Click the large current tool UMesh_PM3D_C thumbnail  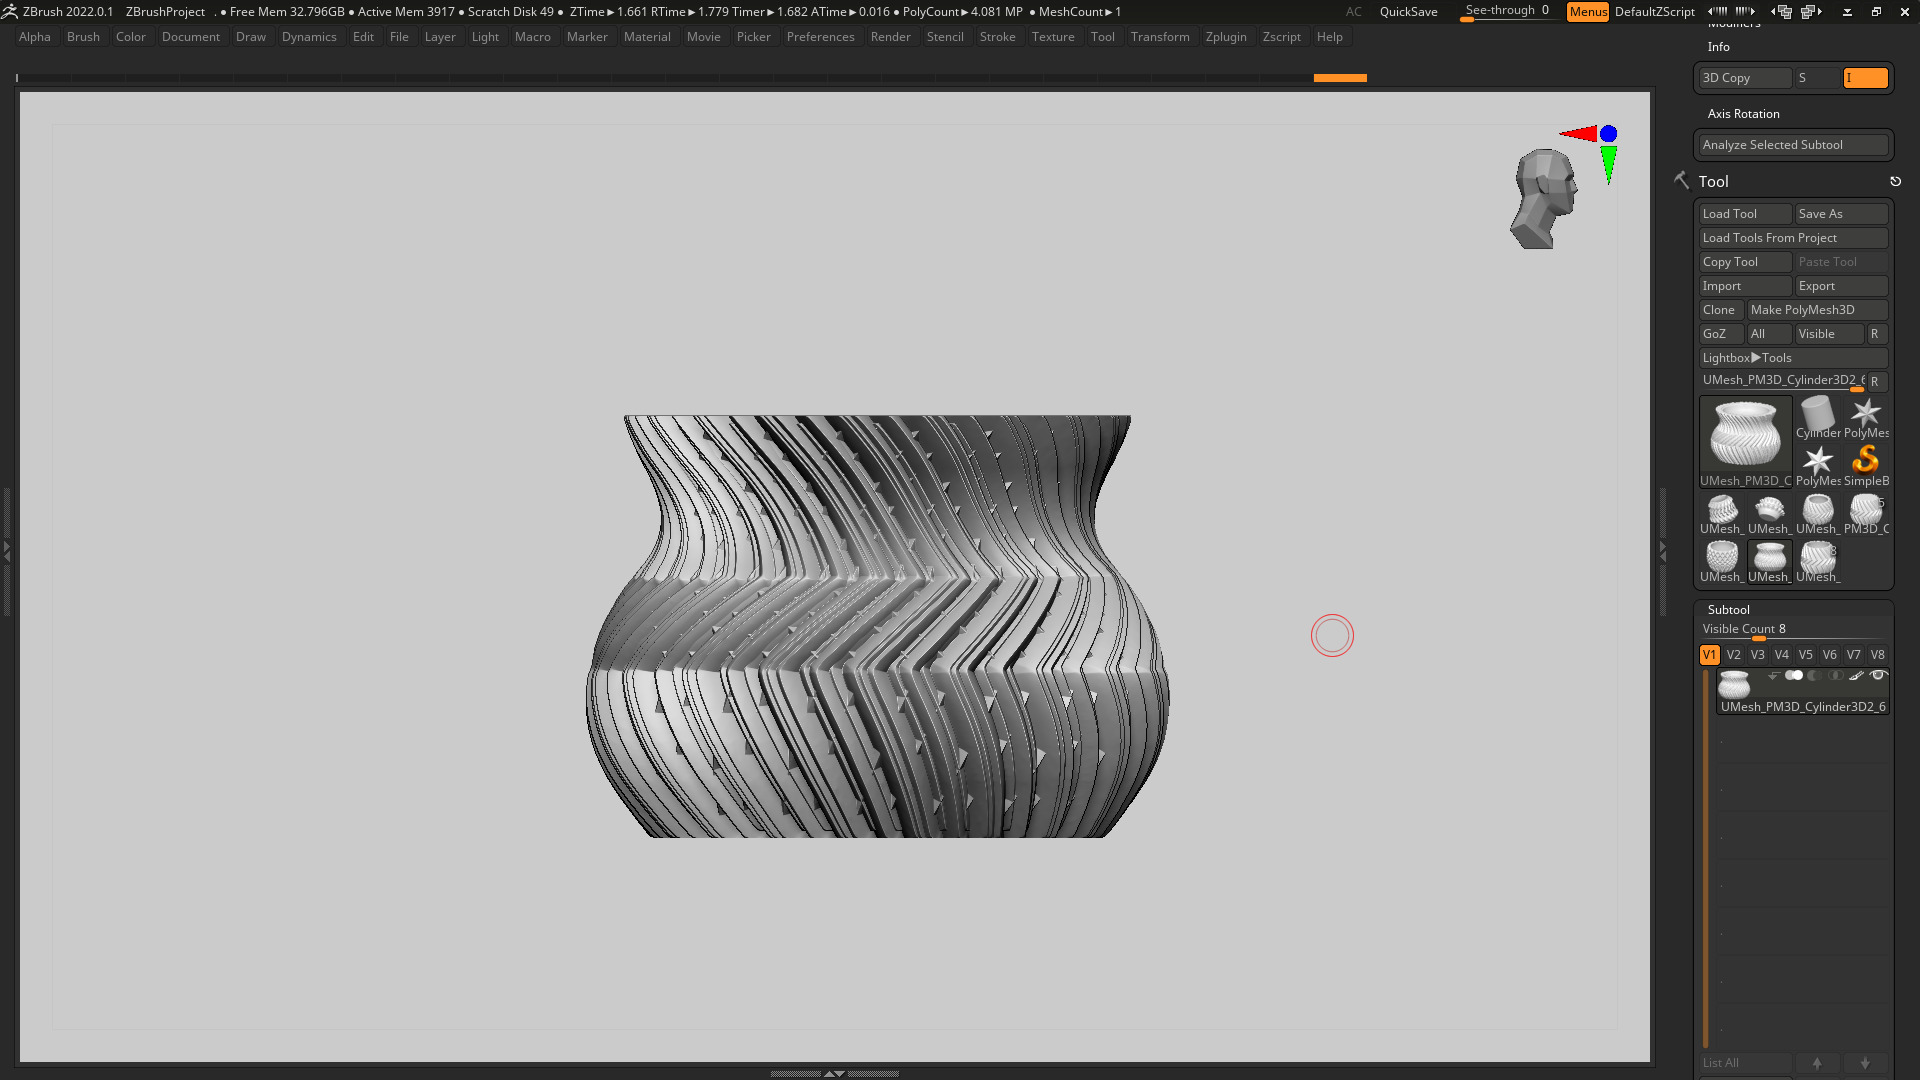tap(1745, 441)
